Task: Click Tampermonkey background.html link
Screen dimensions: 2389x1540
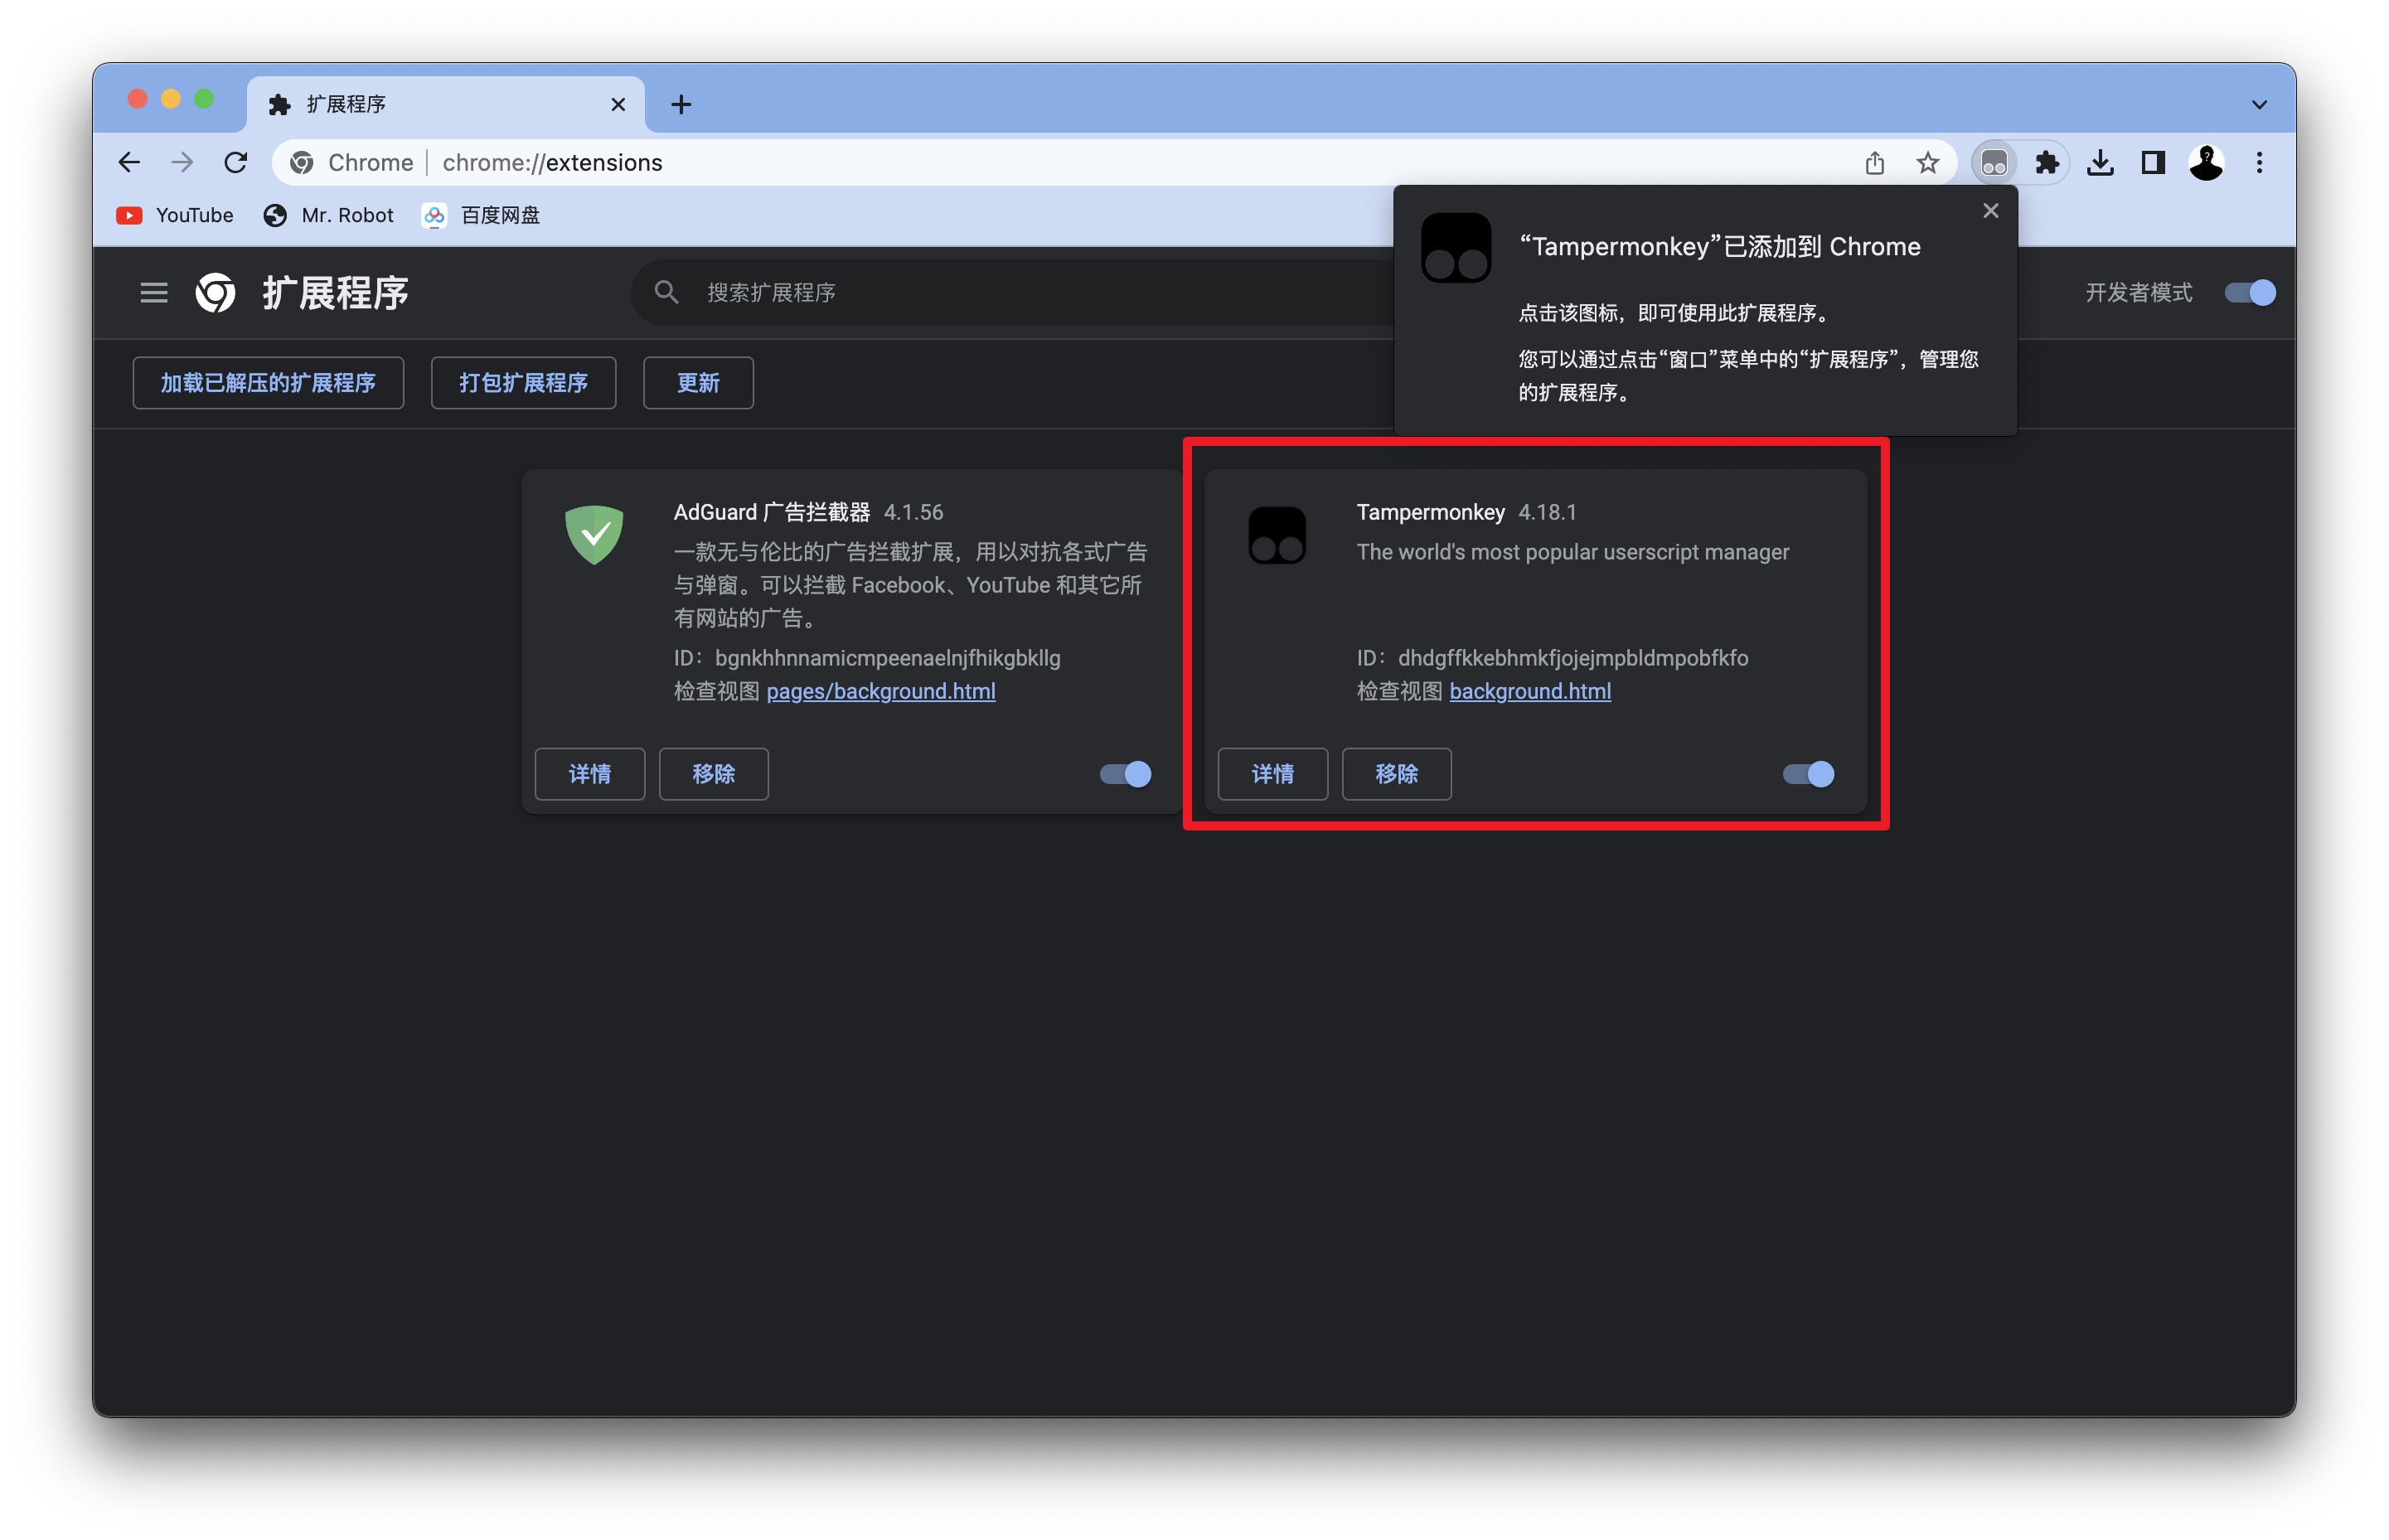Action: [x=1529, y=691]
